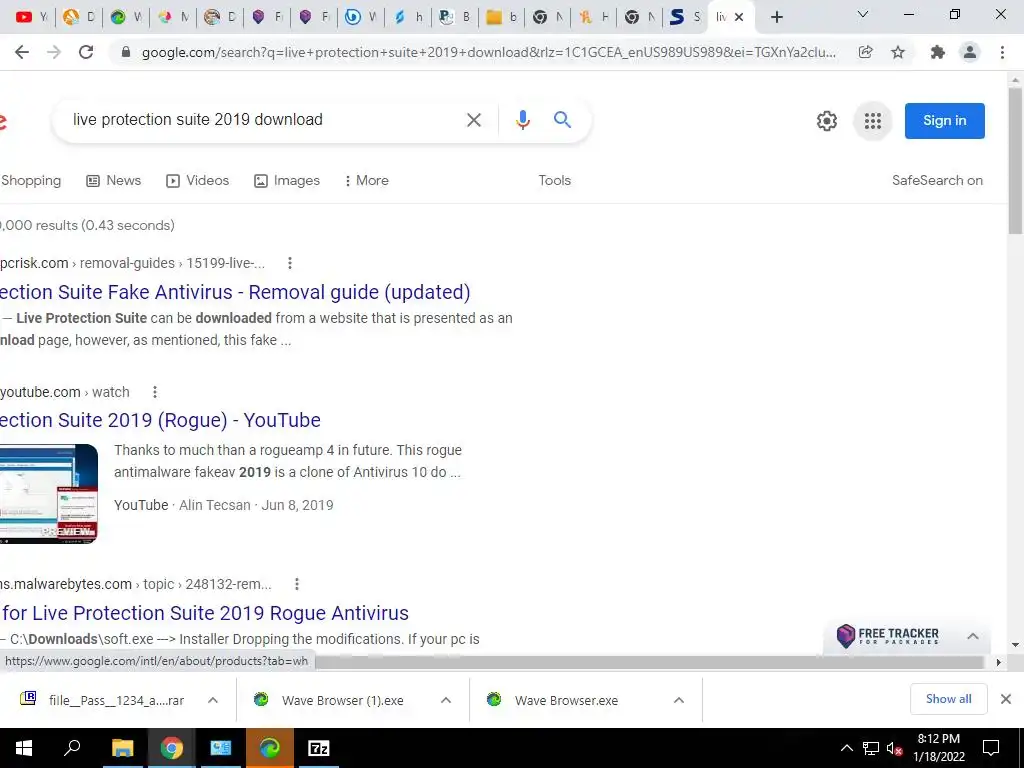Close the downloads bar
The image size is (1024, 768).
click(1006, 699)
